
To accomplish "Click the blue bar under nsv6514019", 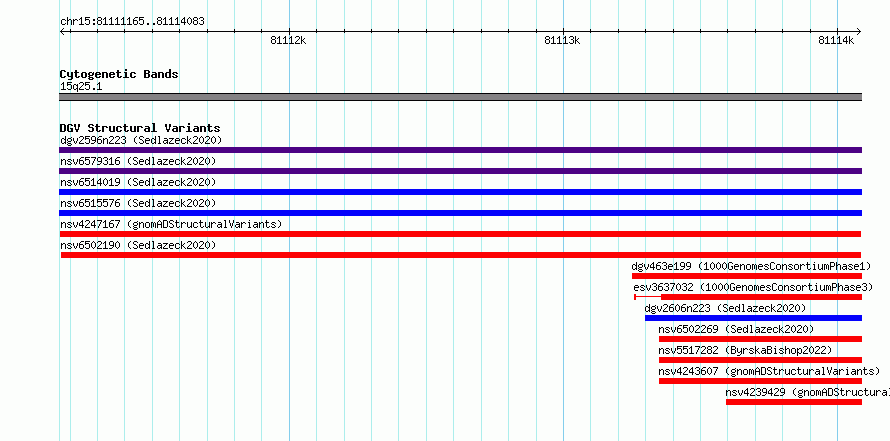I will [460, 192].
